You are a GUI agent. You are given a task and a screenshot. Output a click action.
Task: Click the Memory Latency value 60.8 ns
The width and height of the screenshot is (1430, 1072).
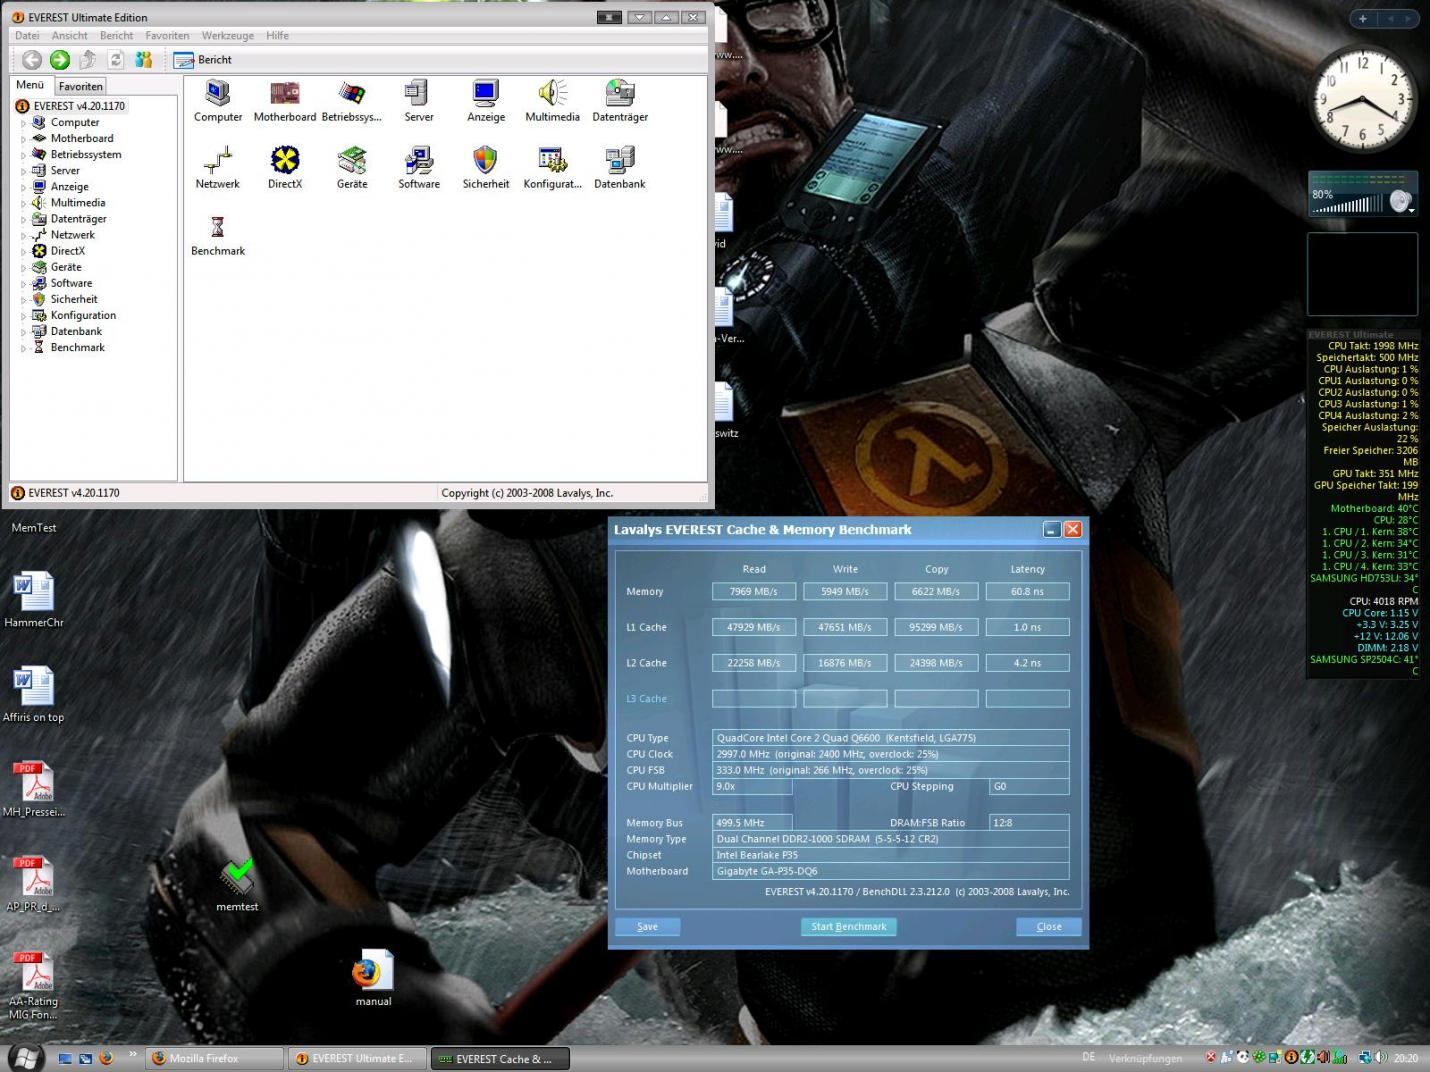click(x=1027, y=591)
